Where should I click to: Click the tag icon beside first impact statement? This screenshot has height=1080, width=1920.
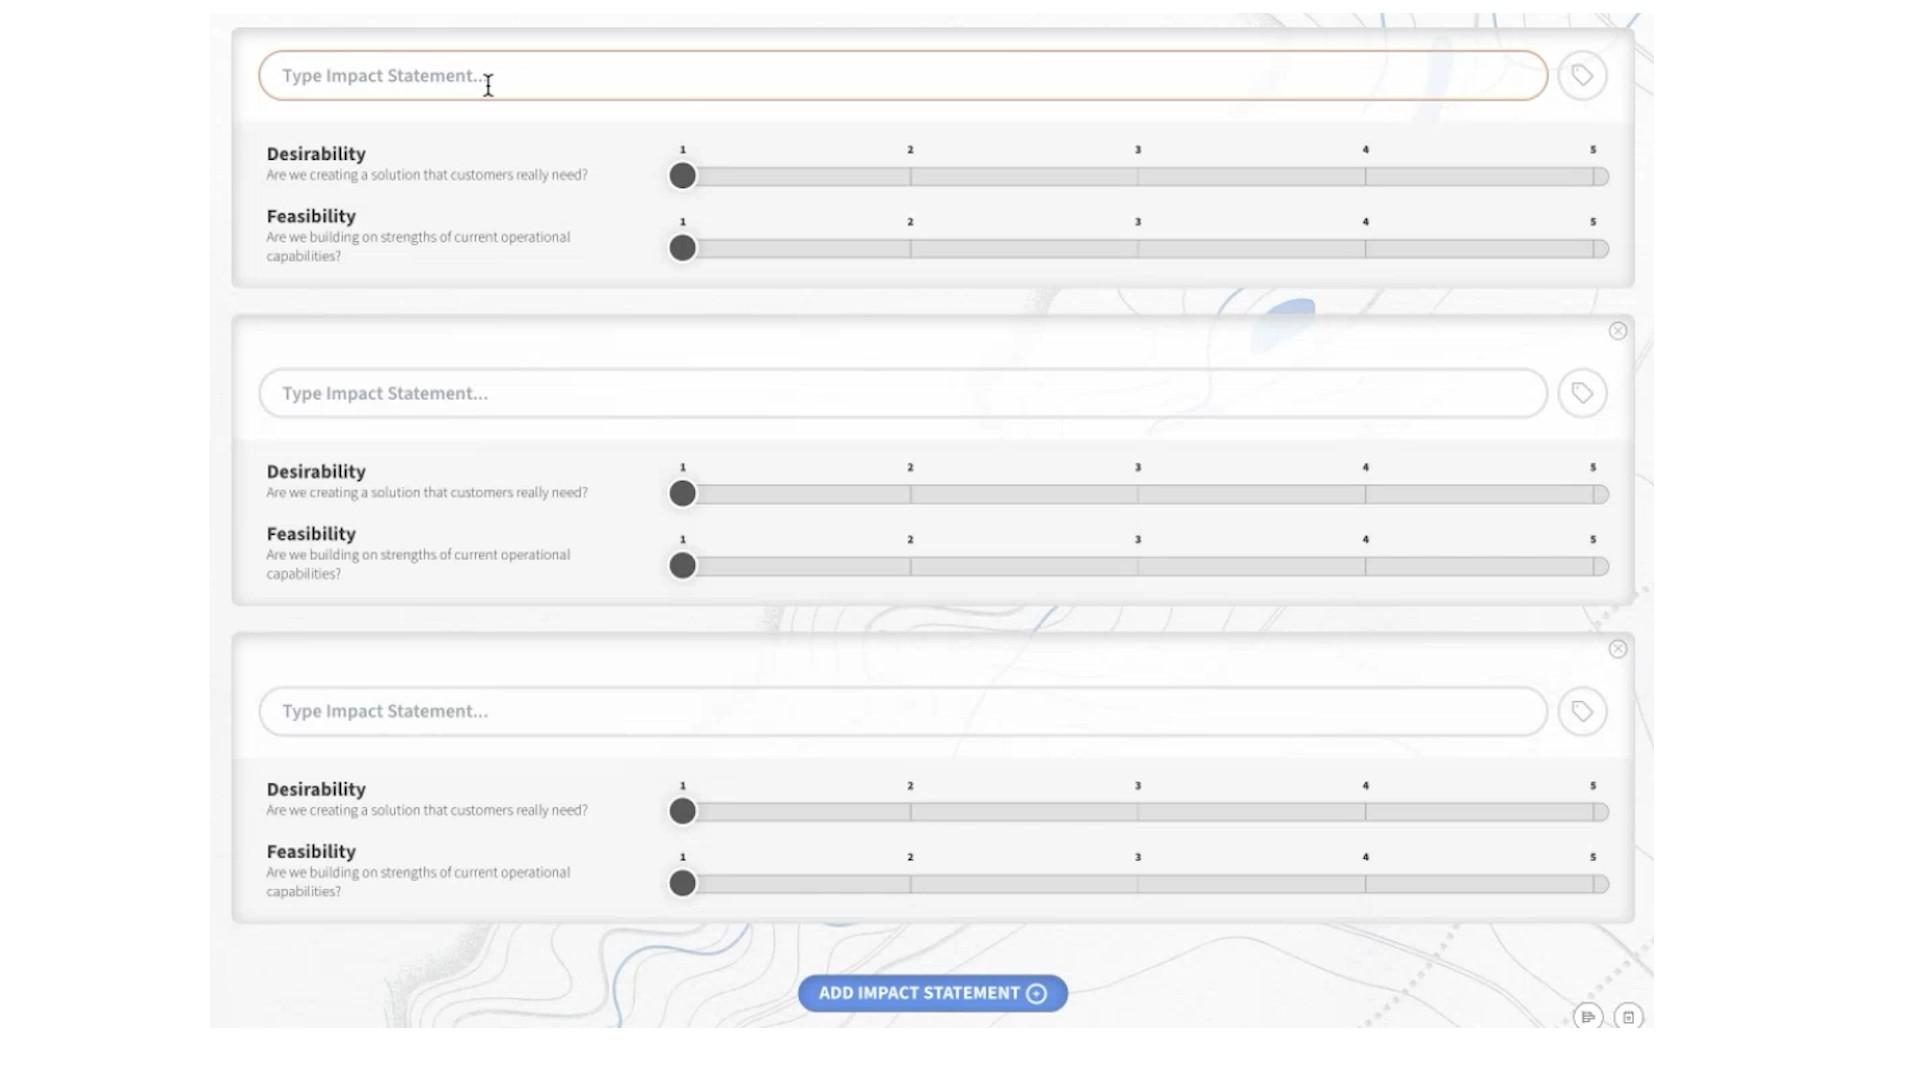click(x=1581, y=76)
